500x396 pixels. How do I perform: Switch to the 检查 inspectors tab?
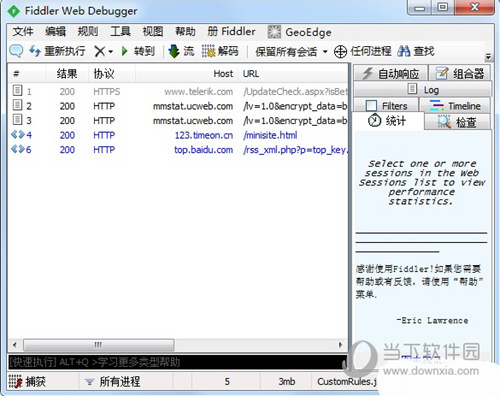point(457,122)
